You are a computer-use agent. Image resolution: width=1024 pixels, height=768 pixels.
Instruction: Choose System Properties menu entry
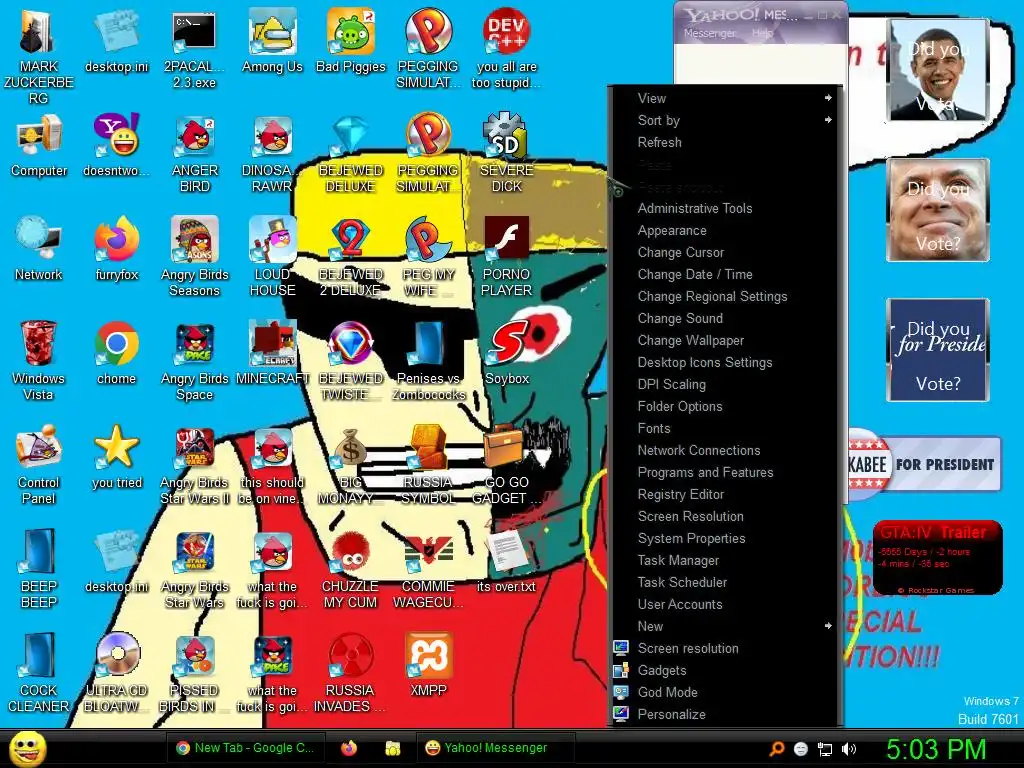[x=725, y=538]
